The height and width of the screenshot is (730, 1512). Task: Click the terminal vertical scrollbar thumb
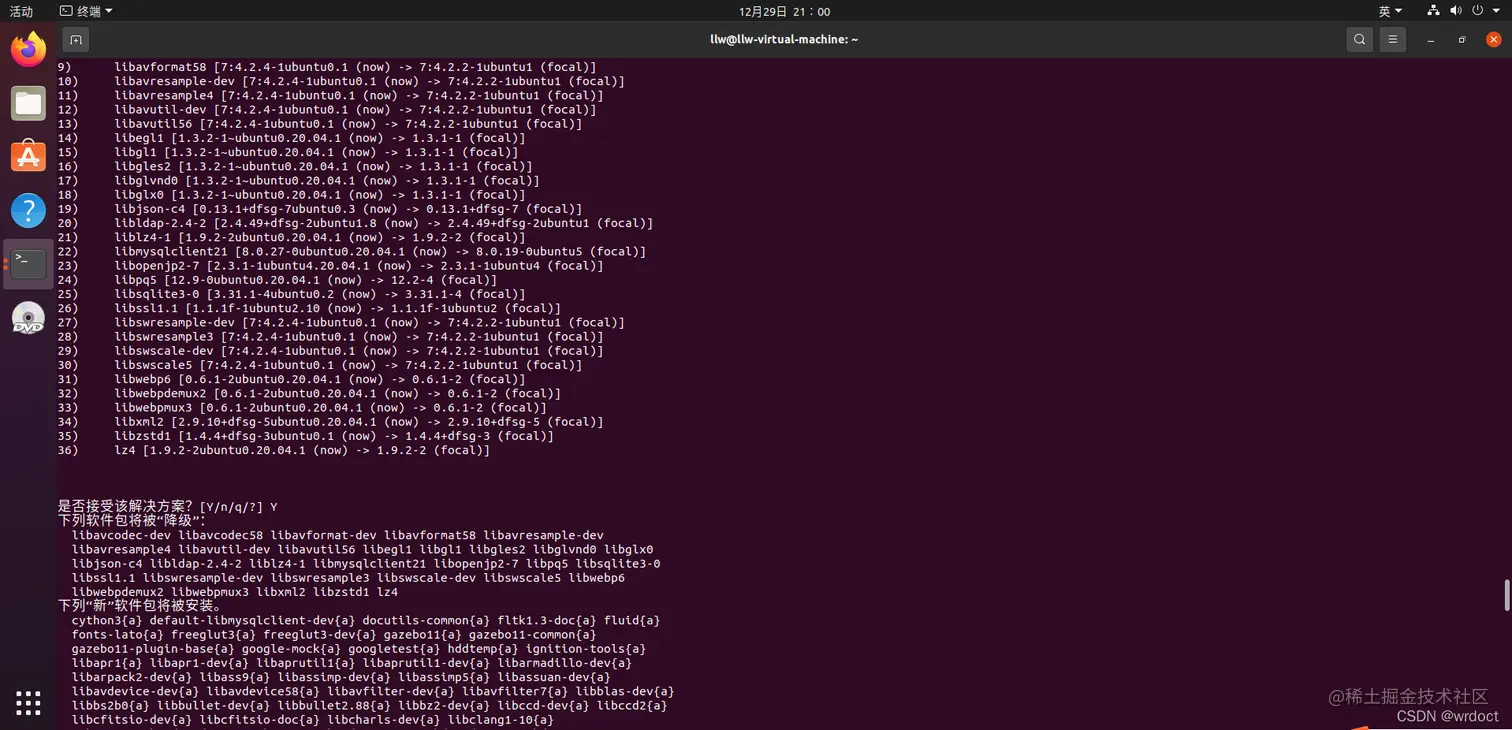point(1507,594)
